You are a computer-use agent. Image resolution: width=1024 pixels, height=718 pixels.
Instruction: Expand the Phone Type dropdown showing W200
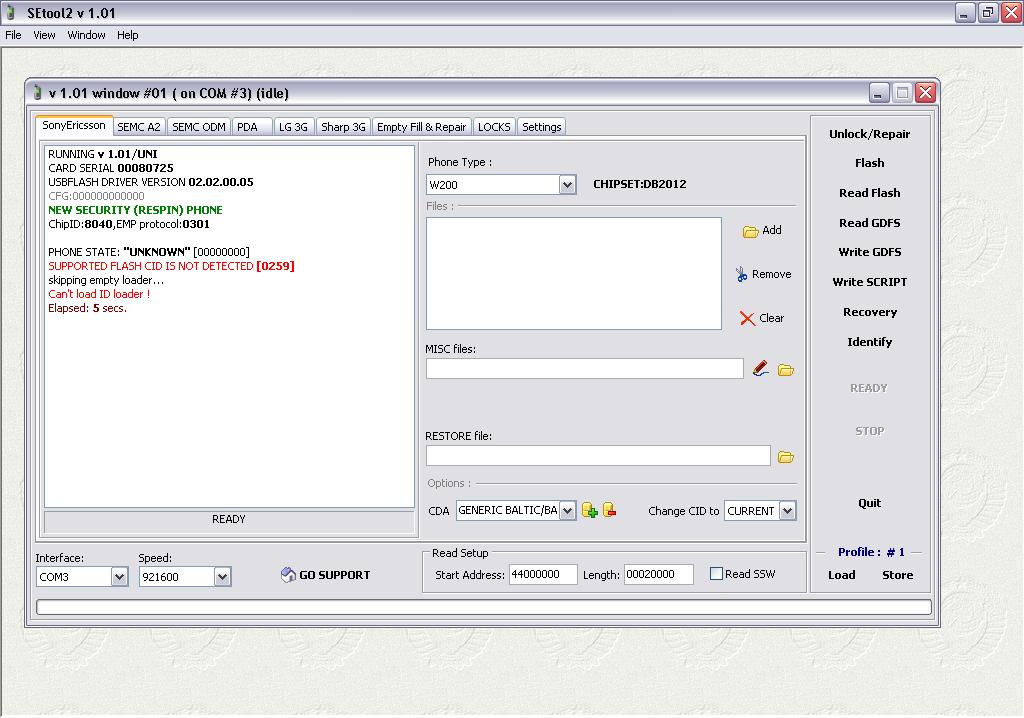[x=567, y=185]
